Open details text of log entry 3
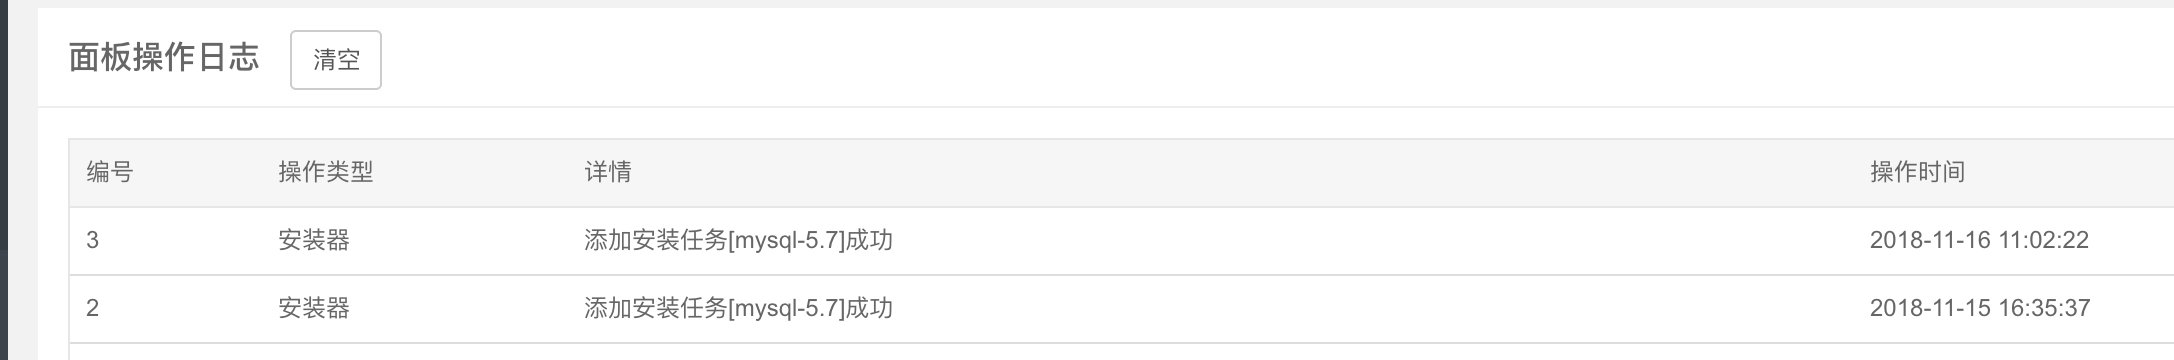Screen dimensions: 2174x360 click(x=739, y=240)
